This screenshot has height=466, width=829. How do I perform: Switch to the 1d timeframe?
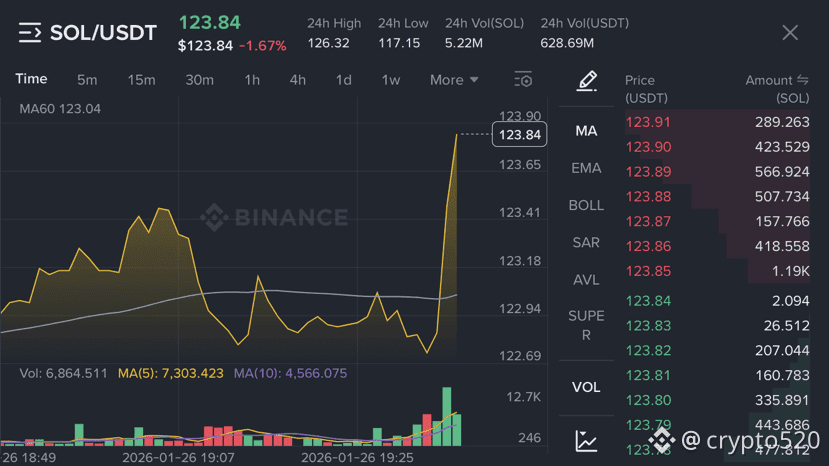(x=344, y=80)
